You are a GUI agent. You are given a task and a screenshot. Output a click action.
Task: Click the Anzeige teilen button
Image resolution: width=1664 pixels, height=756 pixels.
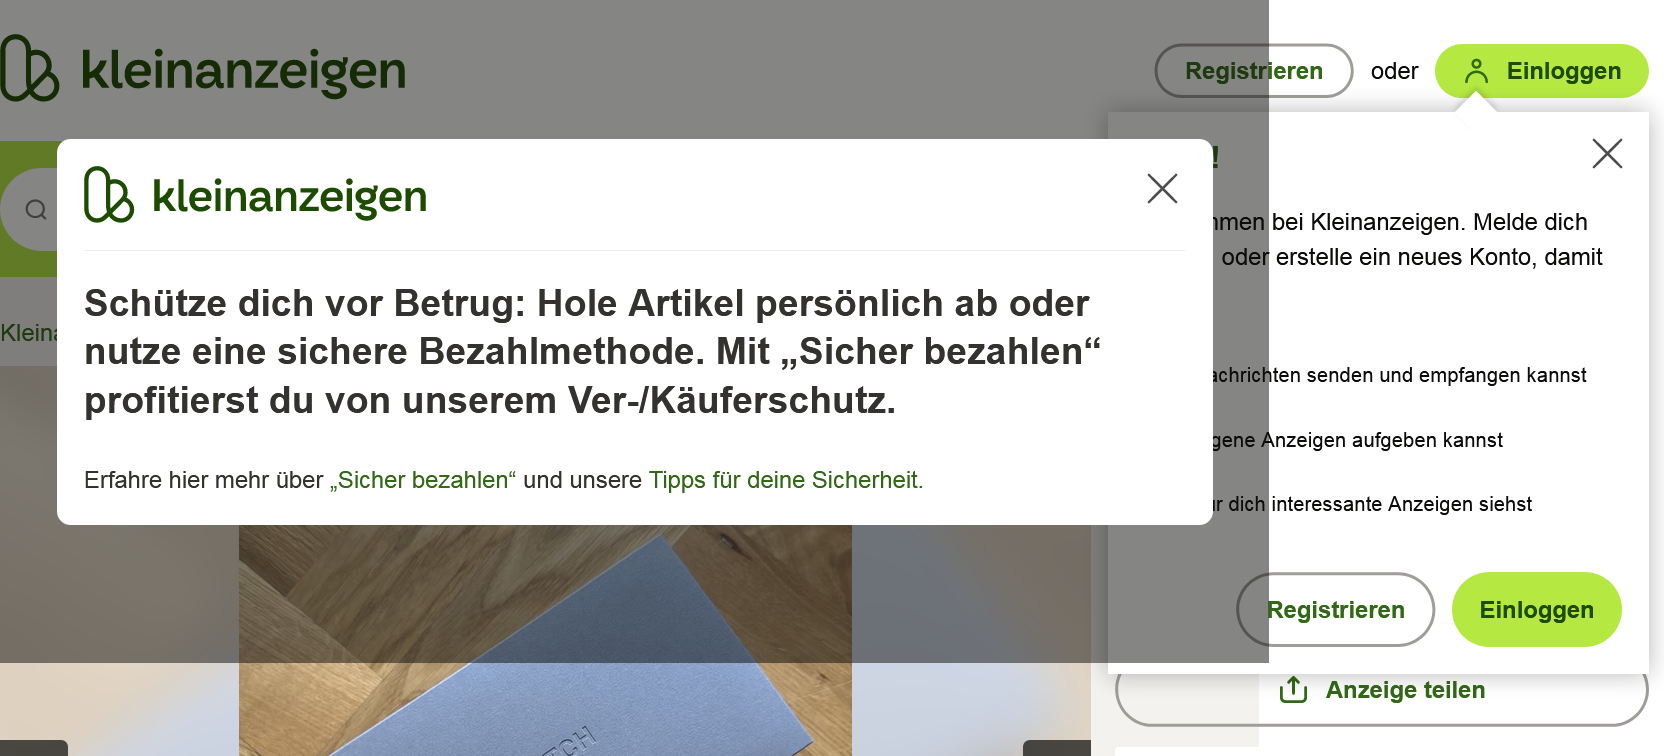(x=1382, y=690)
